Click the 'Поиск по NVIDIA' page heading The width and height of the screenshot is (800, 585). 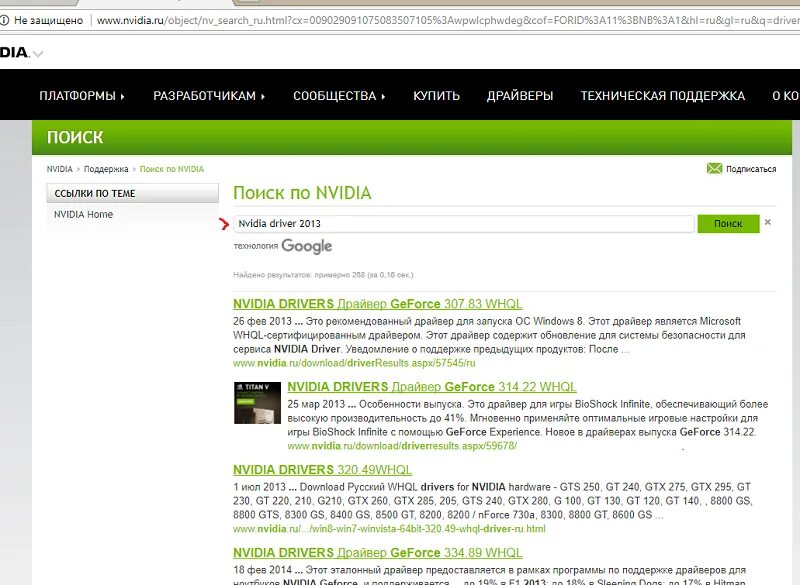point(302,193)
